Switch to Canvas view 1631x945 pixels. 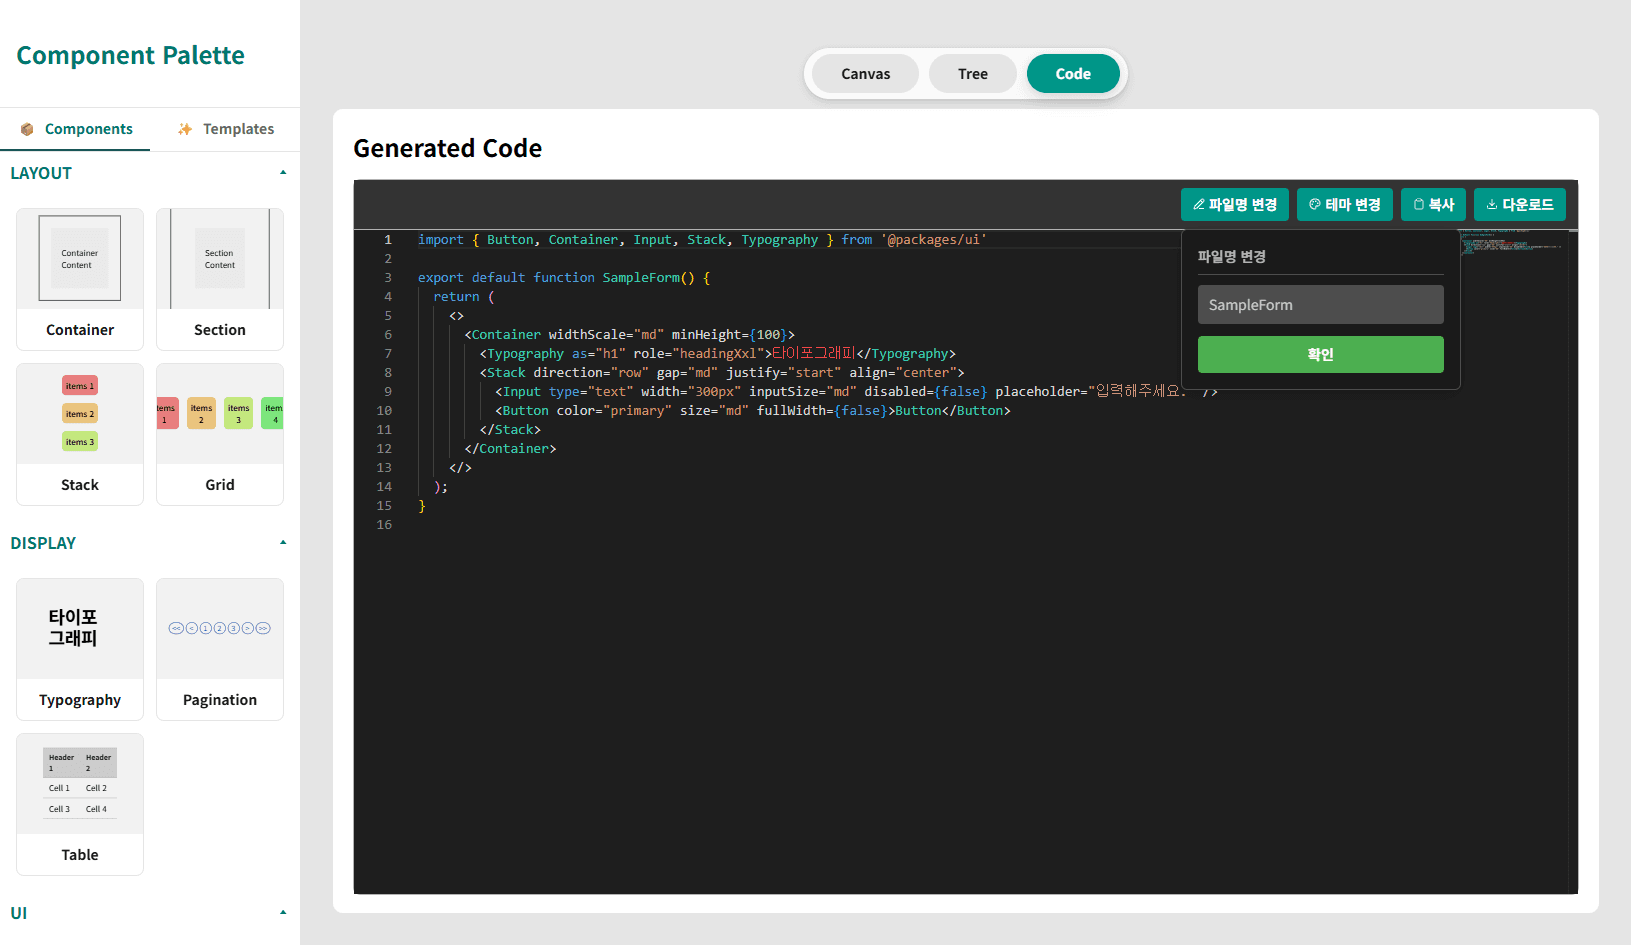[865, 73]
